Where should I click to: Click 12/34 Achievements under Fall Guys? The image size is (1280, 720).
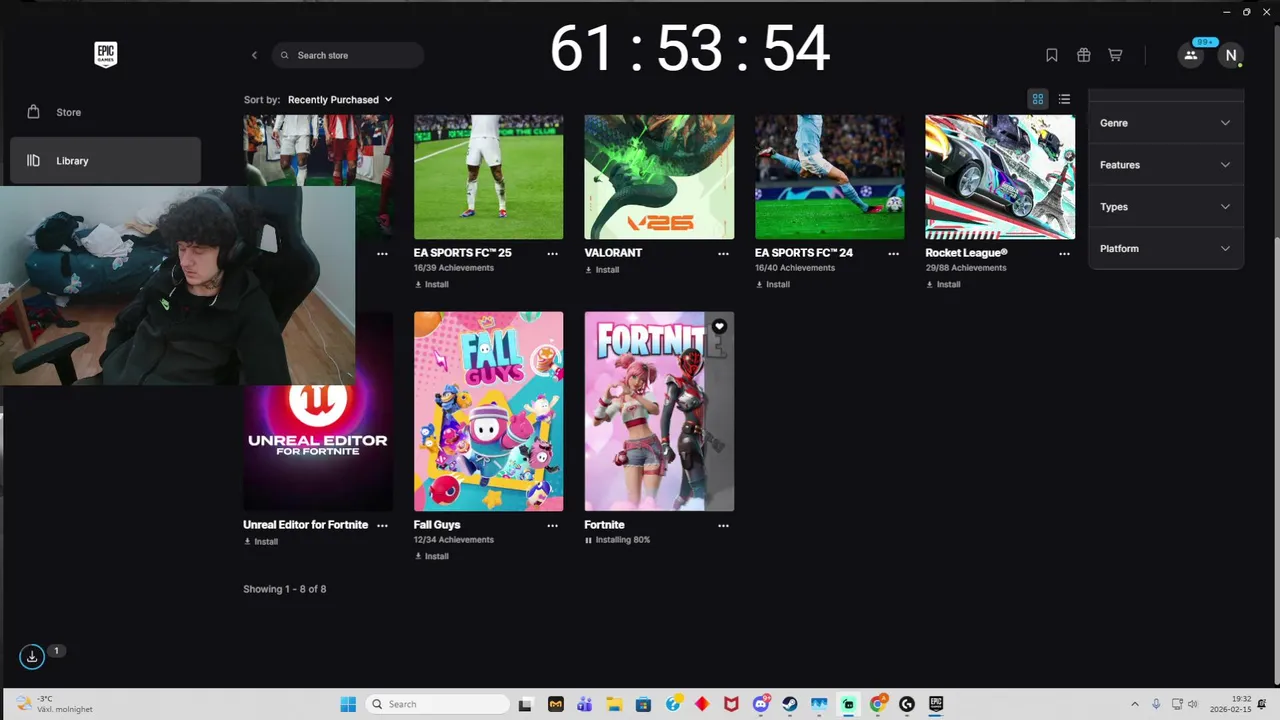pos(454,540)
